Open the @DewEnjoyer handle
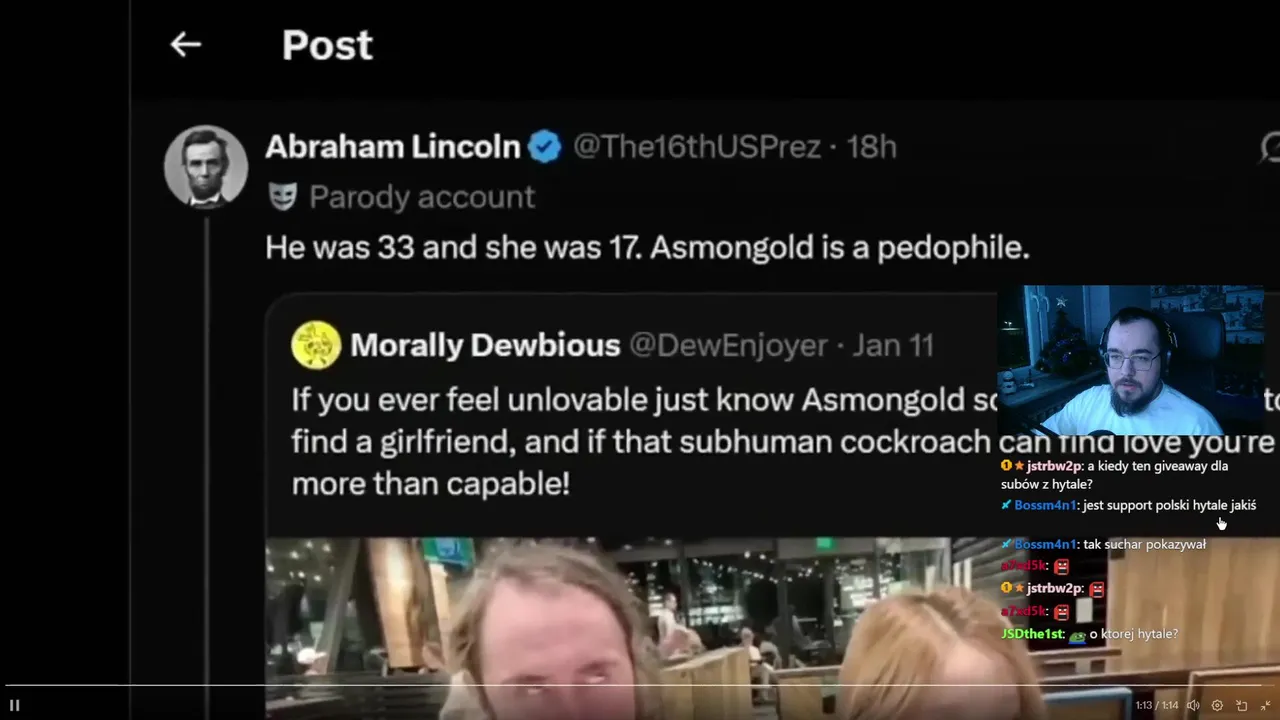 (727, 345)
